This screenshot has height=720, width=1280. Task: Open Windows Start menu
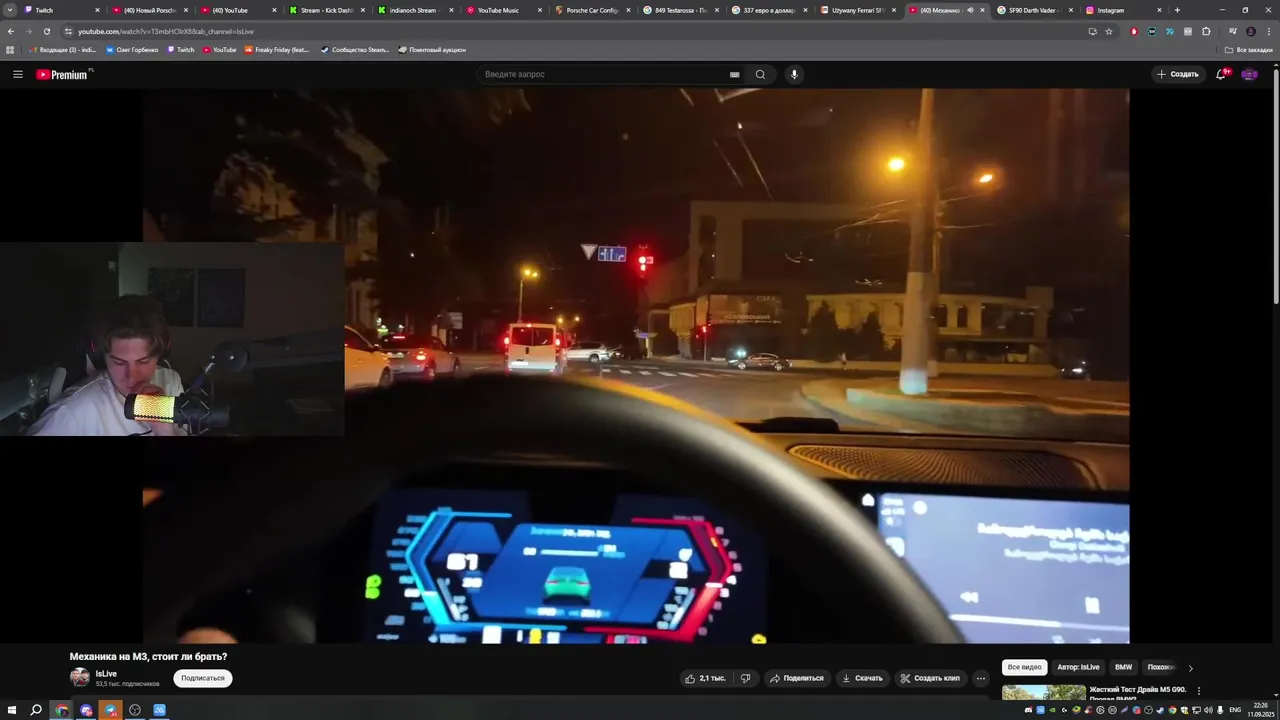click(x=12, y=710)
